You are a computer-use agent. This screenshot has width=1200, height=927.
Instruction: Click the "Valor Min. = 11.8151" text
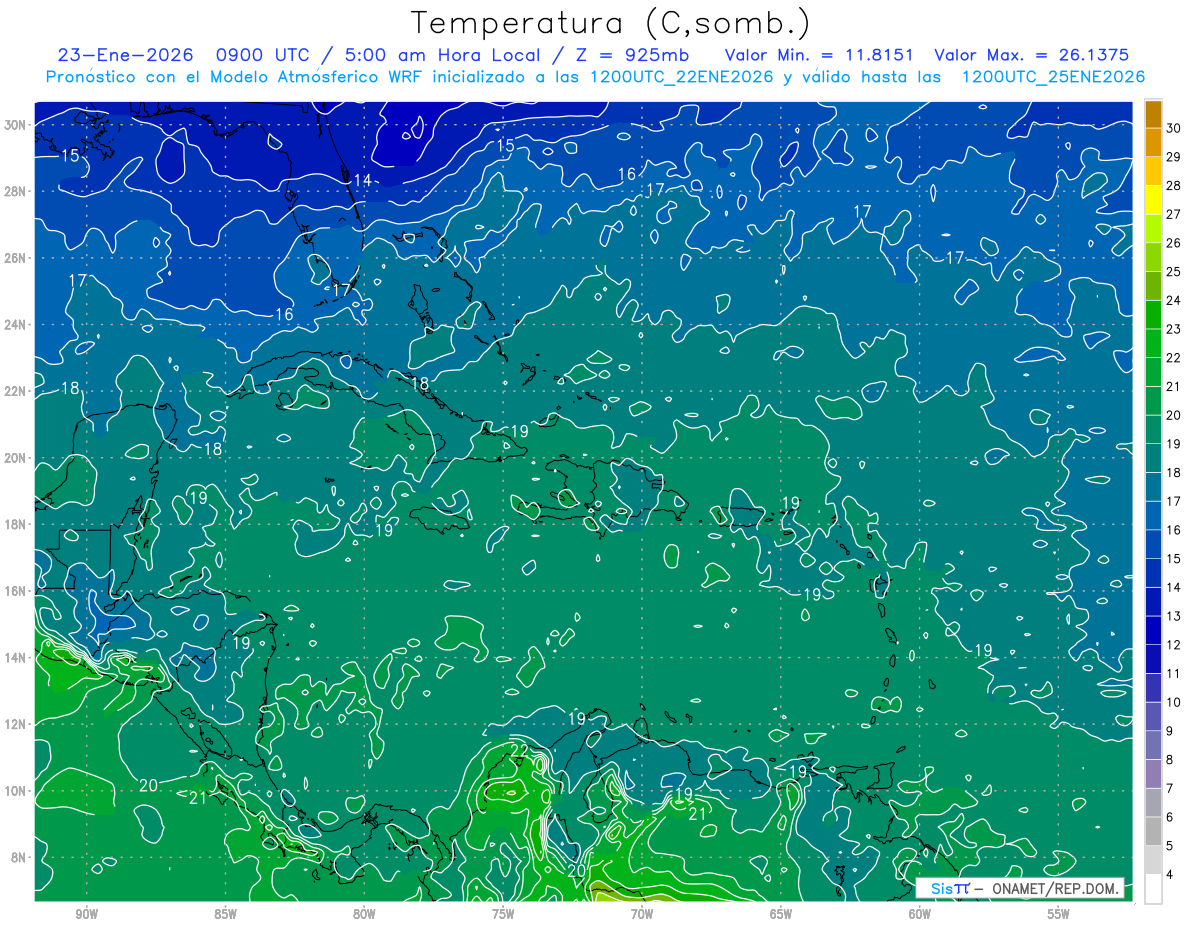pos(817,55)
